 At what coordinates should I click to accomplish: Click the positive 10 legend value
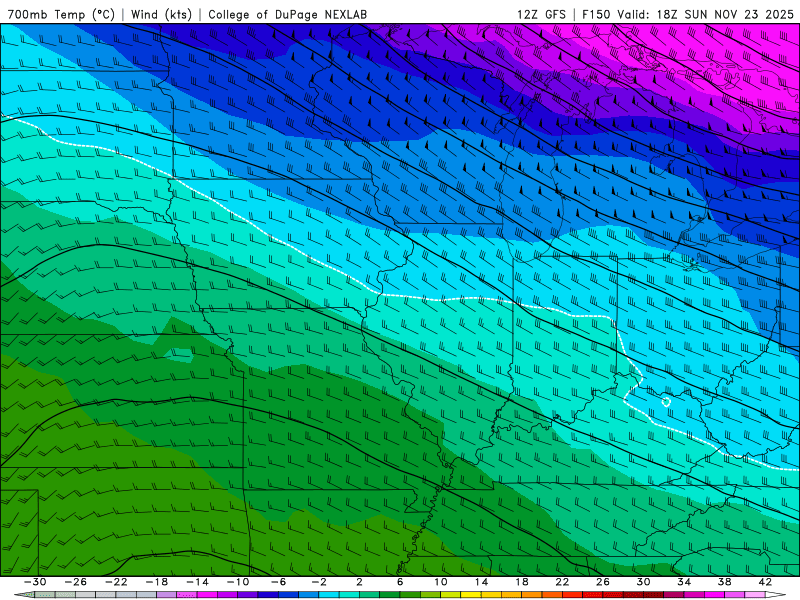pyautogui.click(x=441, y=582)
